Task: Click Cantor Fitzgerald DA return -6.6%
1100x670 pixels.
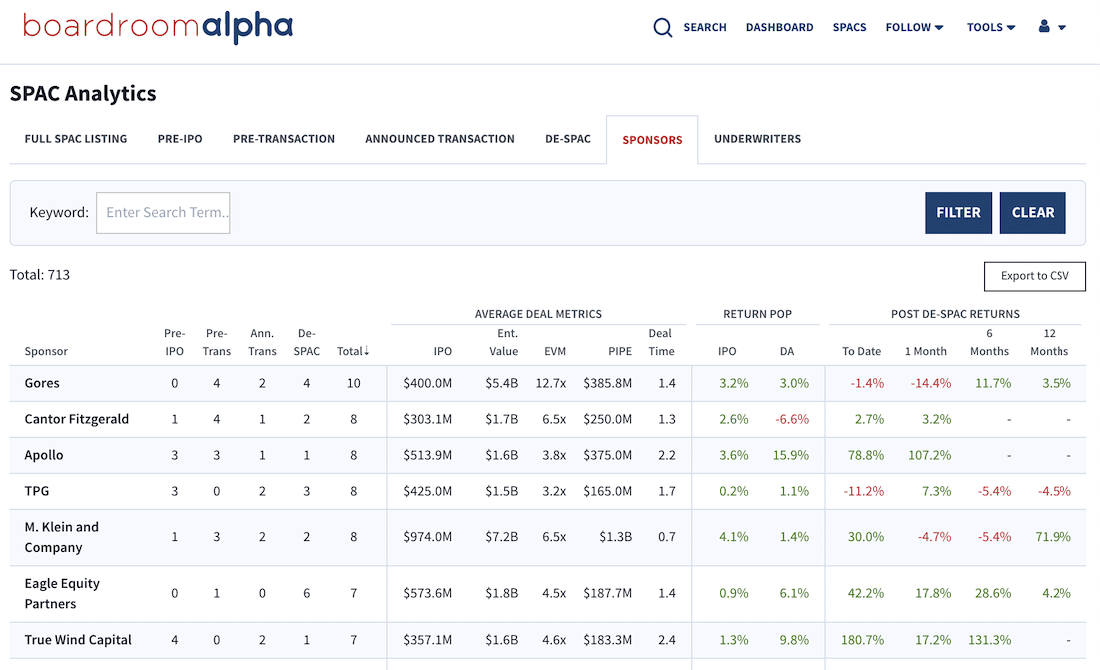Action: click(792, 419)
